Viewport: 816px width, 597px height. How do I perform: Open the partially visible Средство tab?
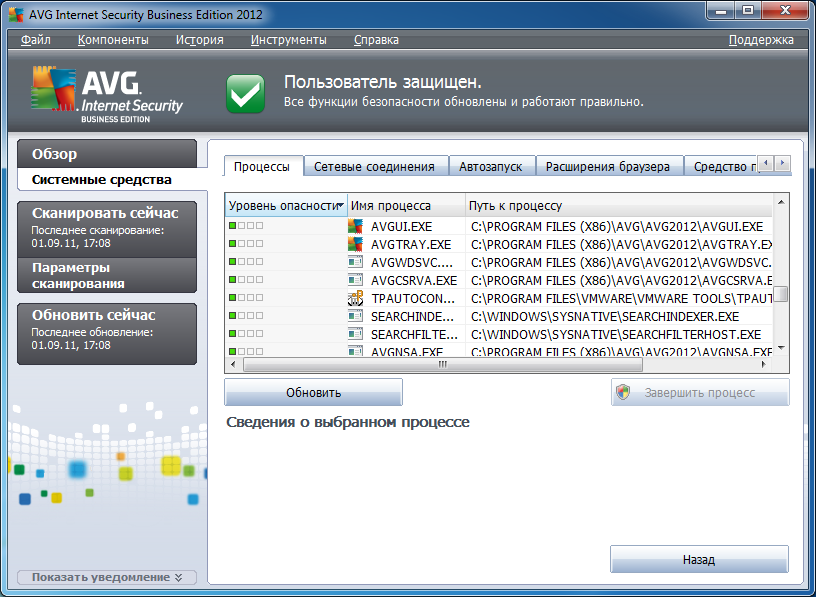(x=722, y=167)
